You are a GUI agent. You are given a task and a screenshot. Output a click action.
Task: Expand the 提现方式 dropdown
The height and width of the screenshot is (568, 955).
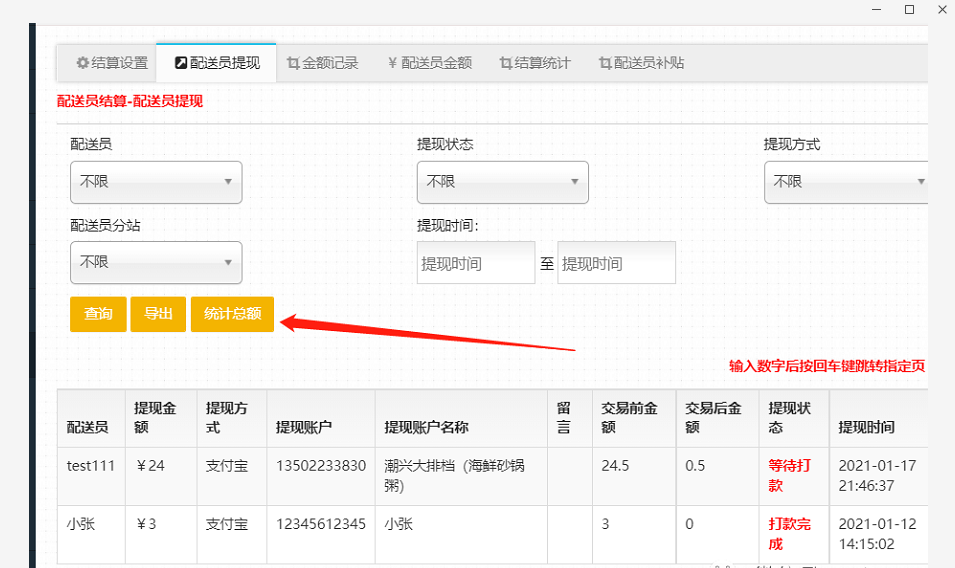click(x=846, y=182)
